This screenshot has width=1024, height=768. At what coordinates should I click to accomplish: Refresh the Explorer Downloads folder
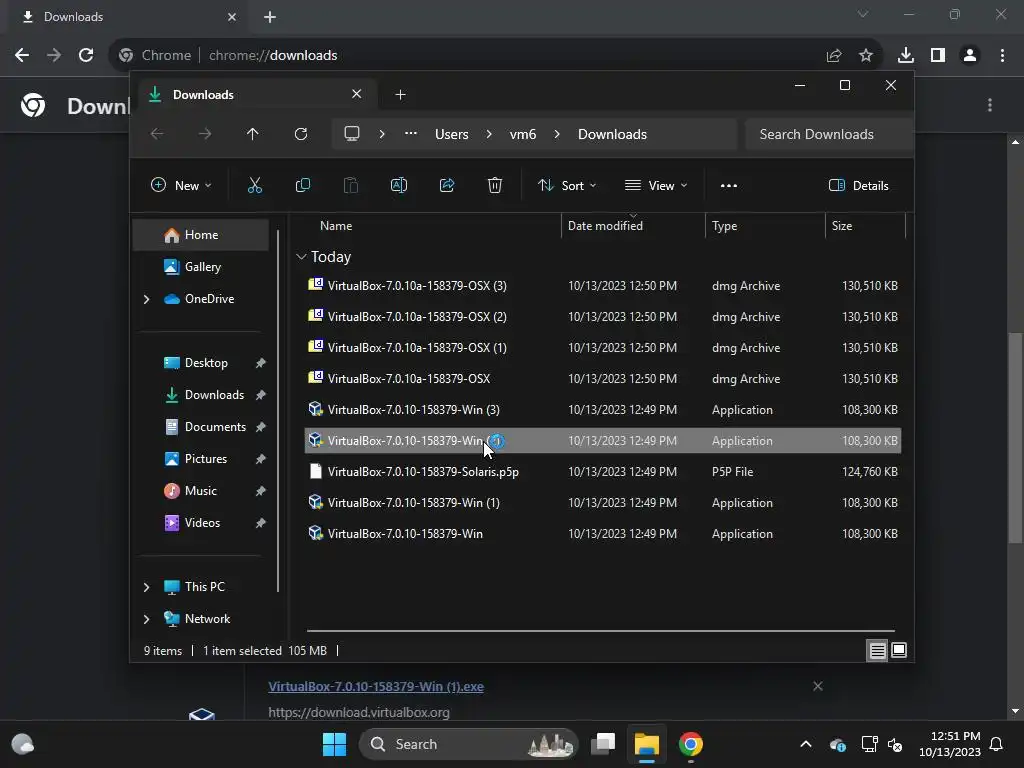pyautogui.click(x=300, y=134)
